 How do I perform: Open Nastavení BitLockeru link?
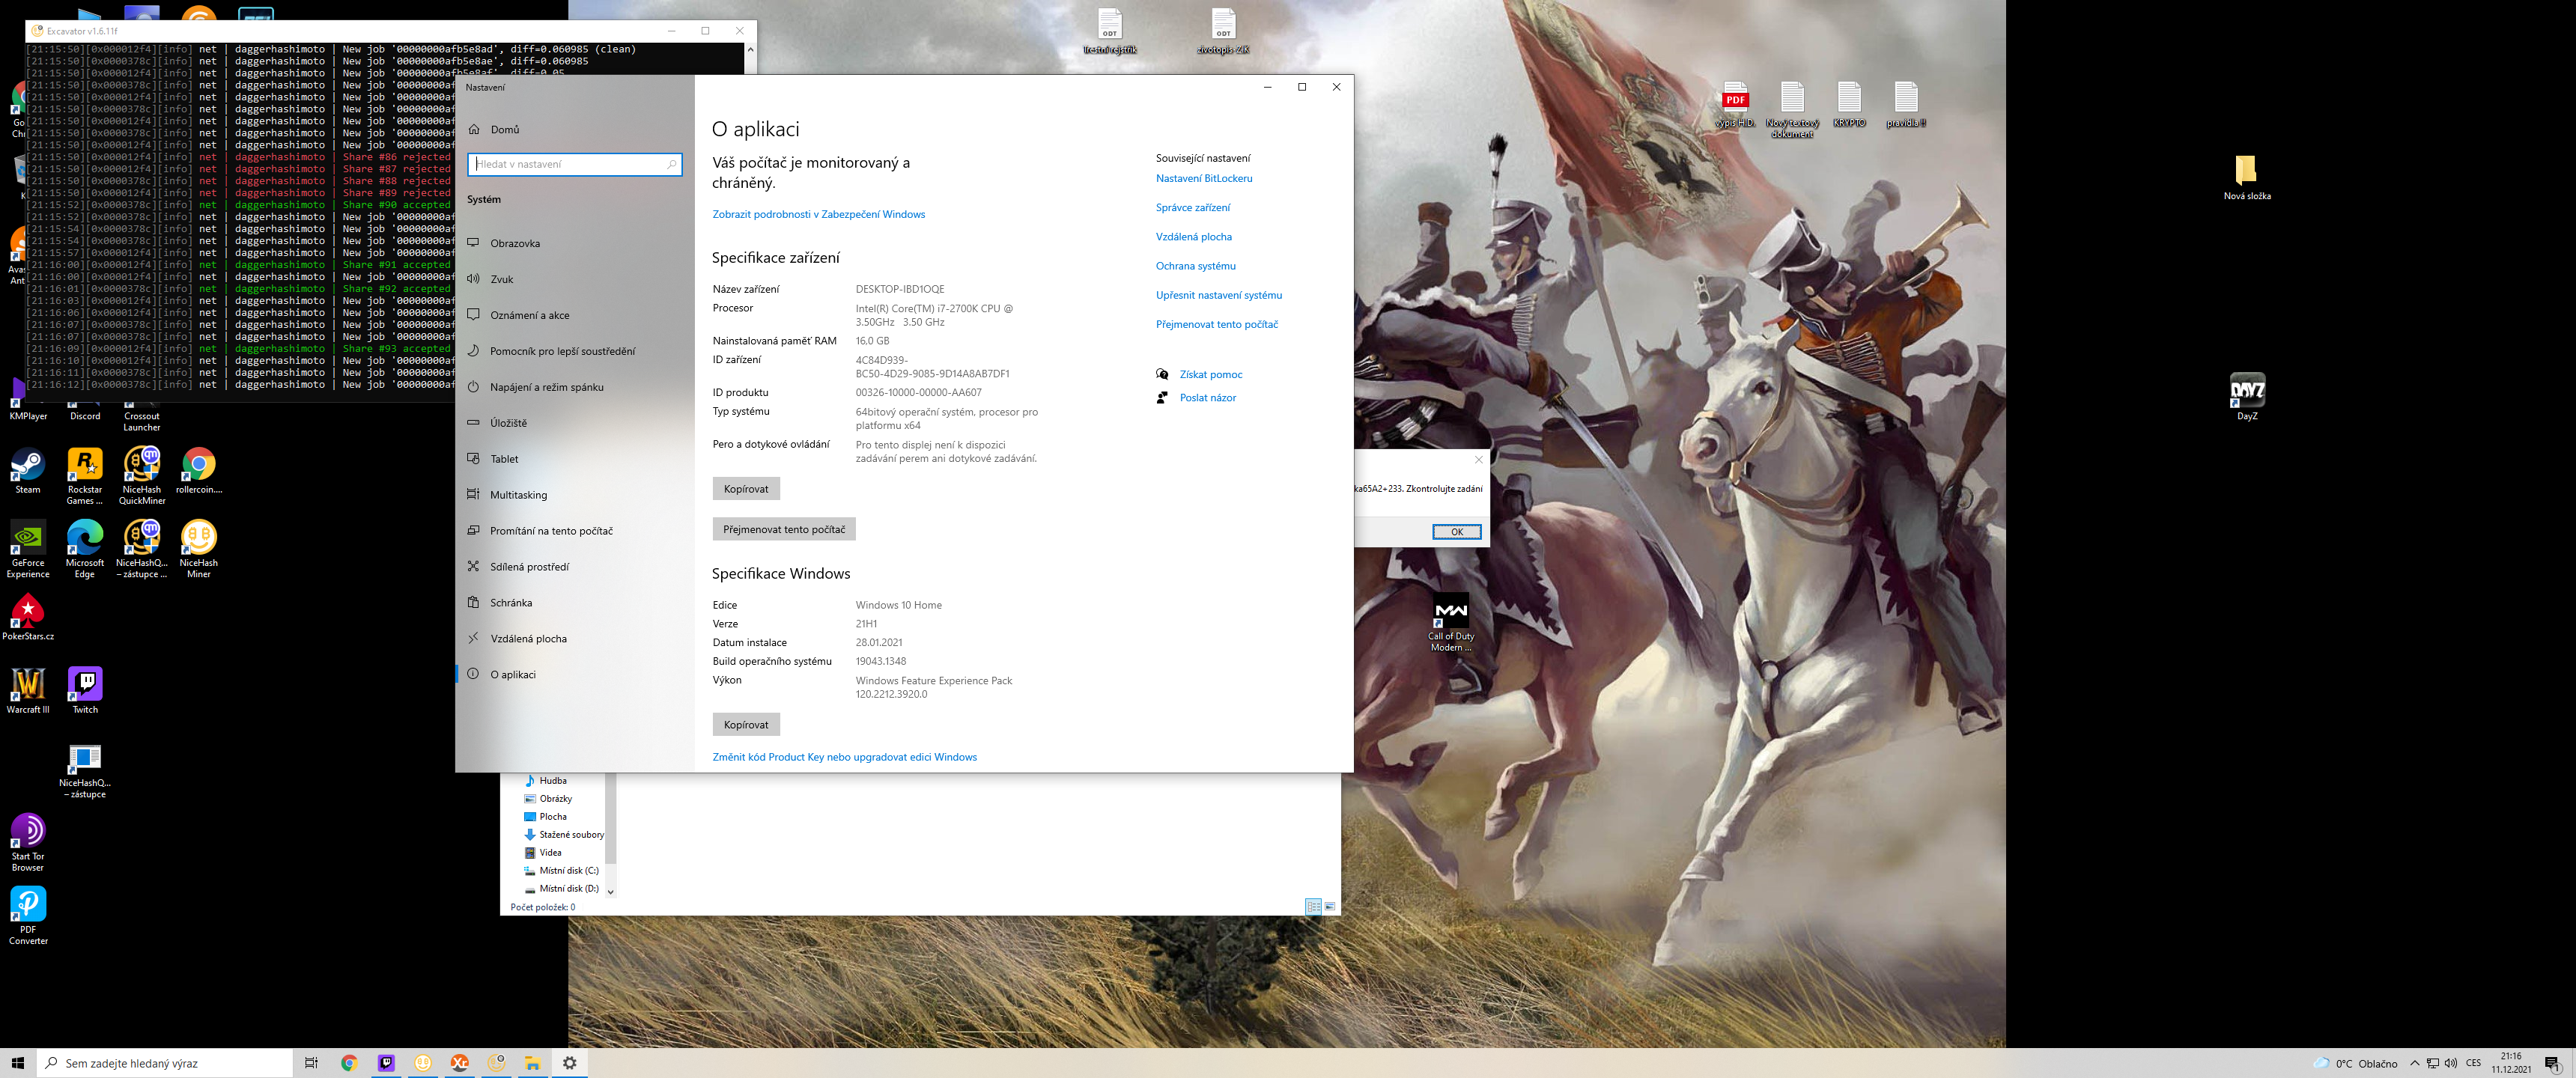pyautogui.click(x=1204, y=178)
